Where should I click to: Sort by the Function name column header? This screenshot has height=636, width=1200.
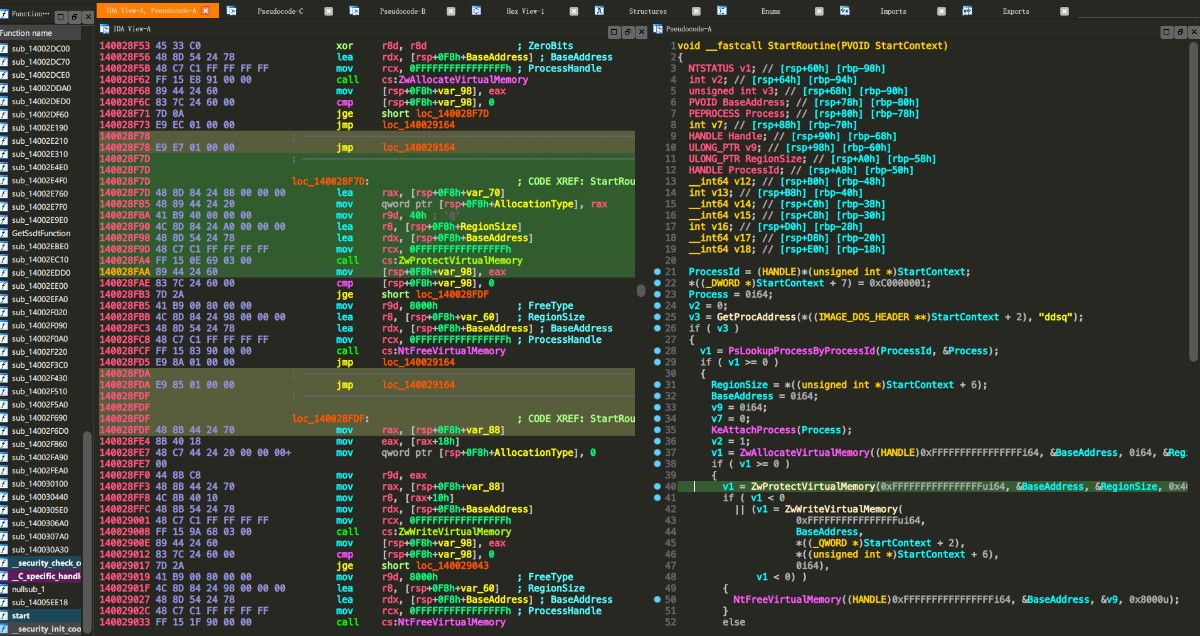pyautogui.click(x=40, y=34)
